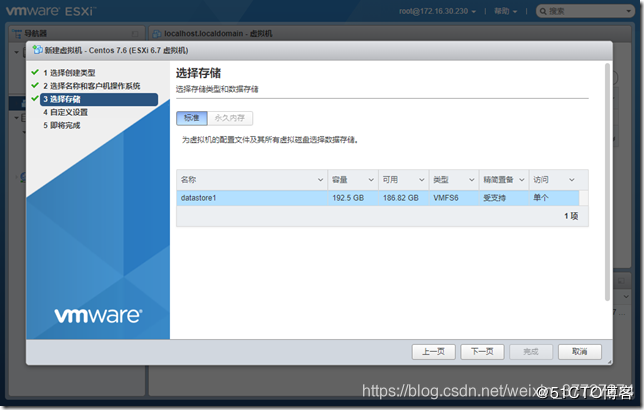This screenshot has width=644, height=410.
Task: Click the 下一页 (Next) button
Action: (482, 352)
